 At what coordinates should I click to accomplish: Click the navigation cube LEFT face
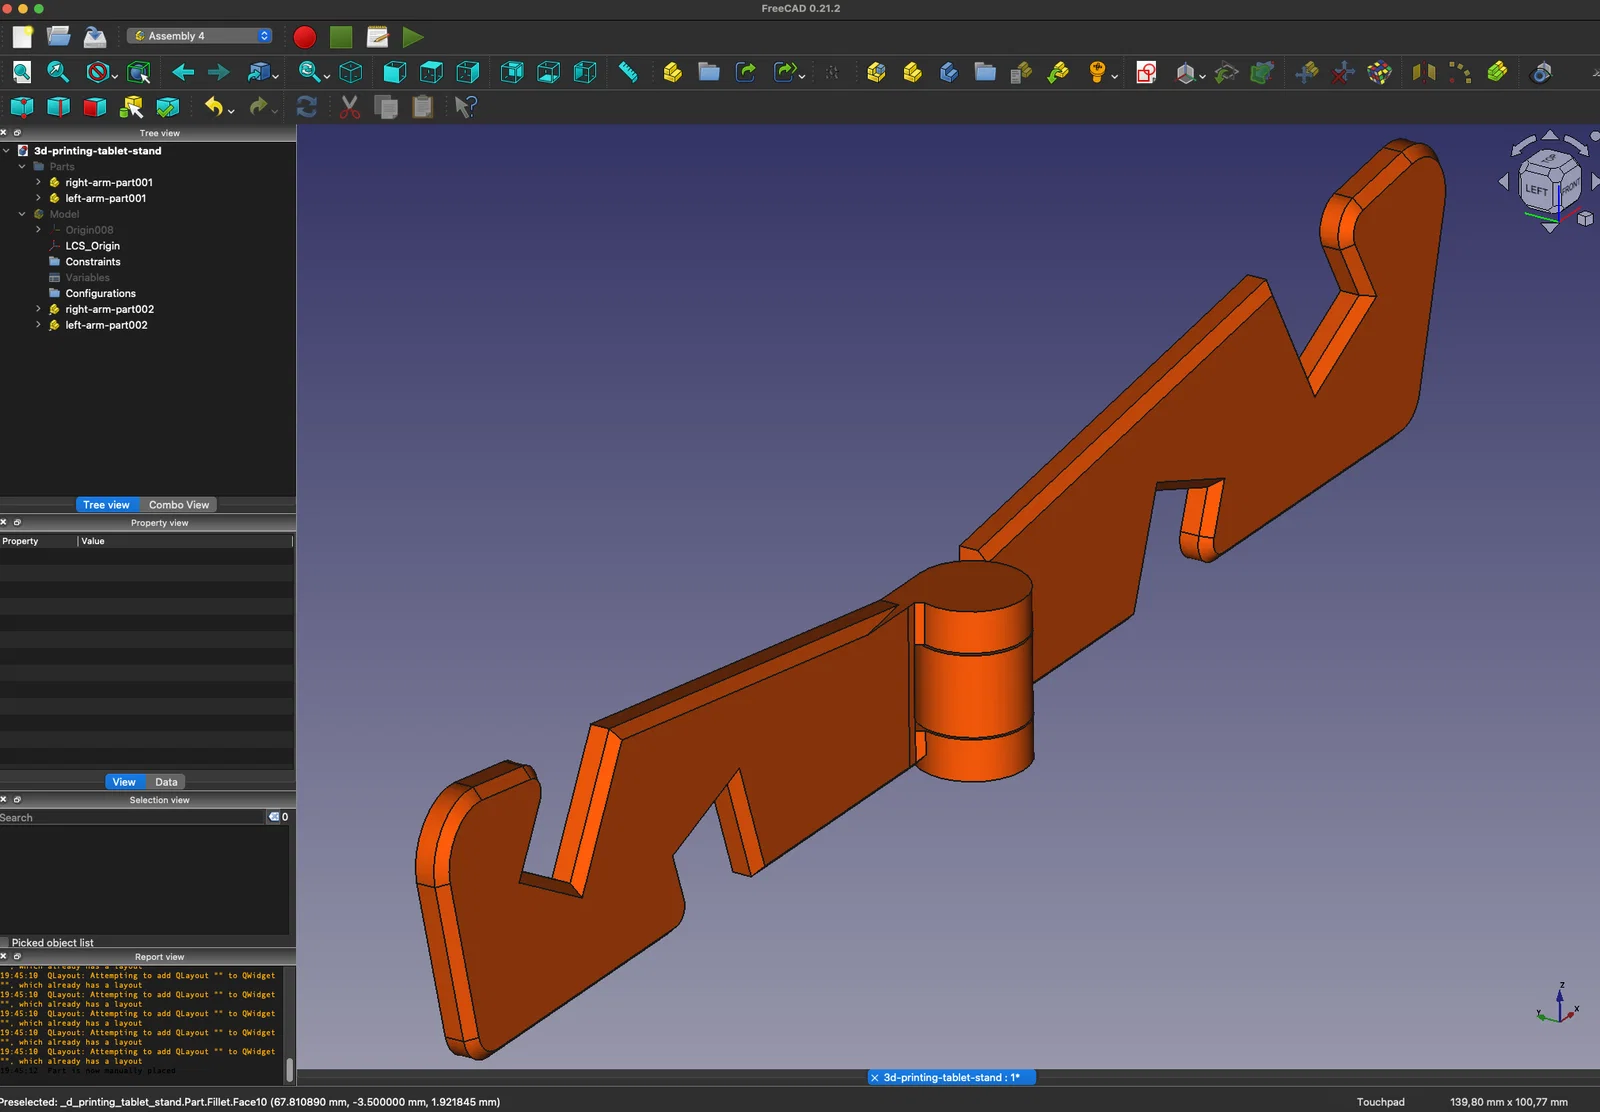coord(1536,189)
